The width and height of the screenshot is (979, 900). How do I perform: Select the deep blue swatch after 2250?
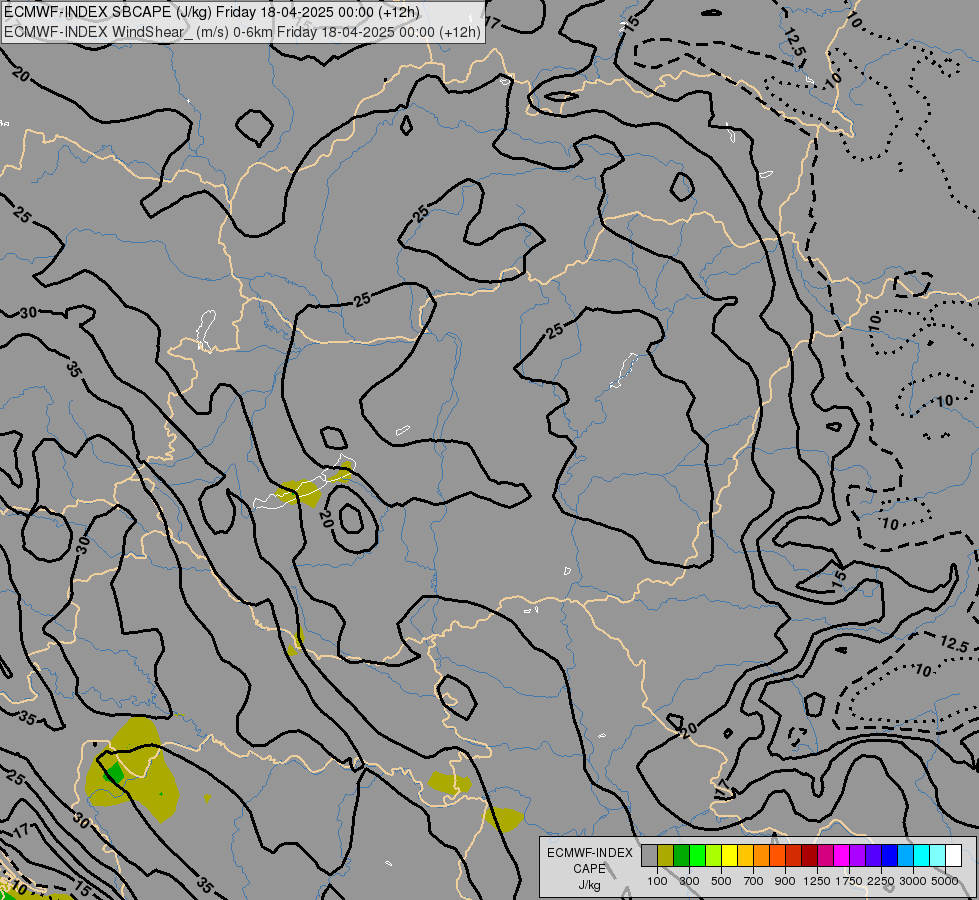(889, 856)
